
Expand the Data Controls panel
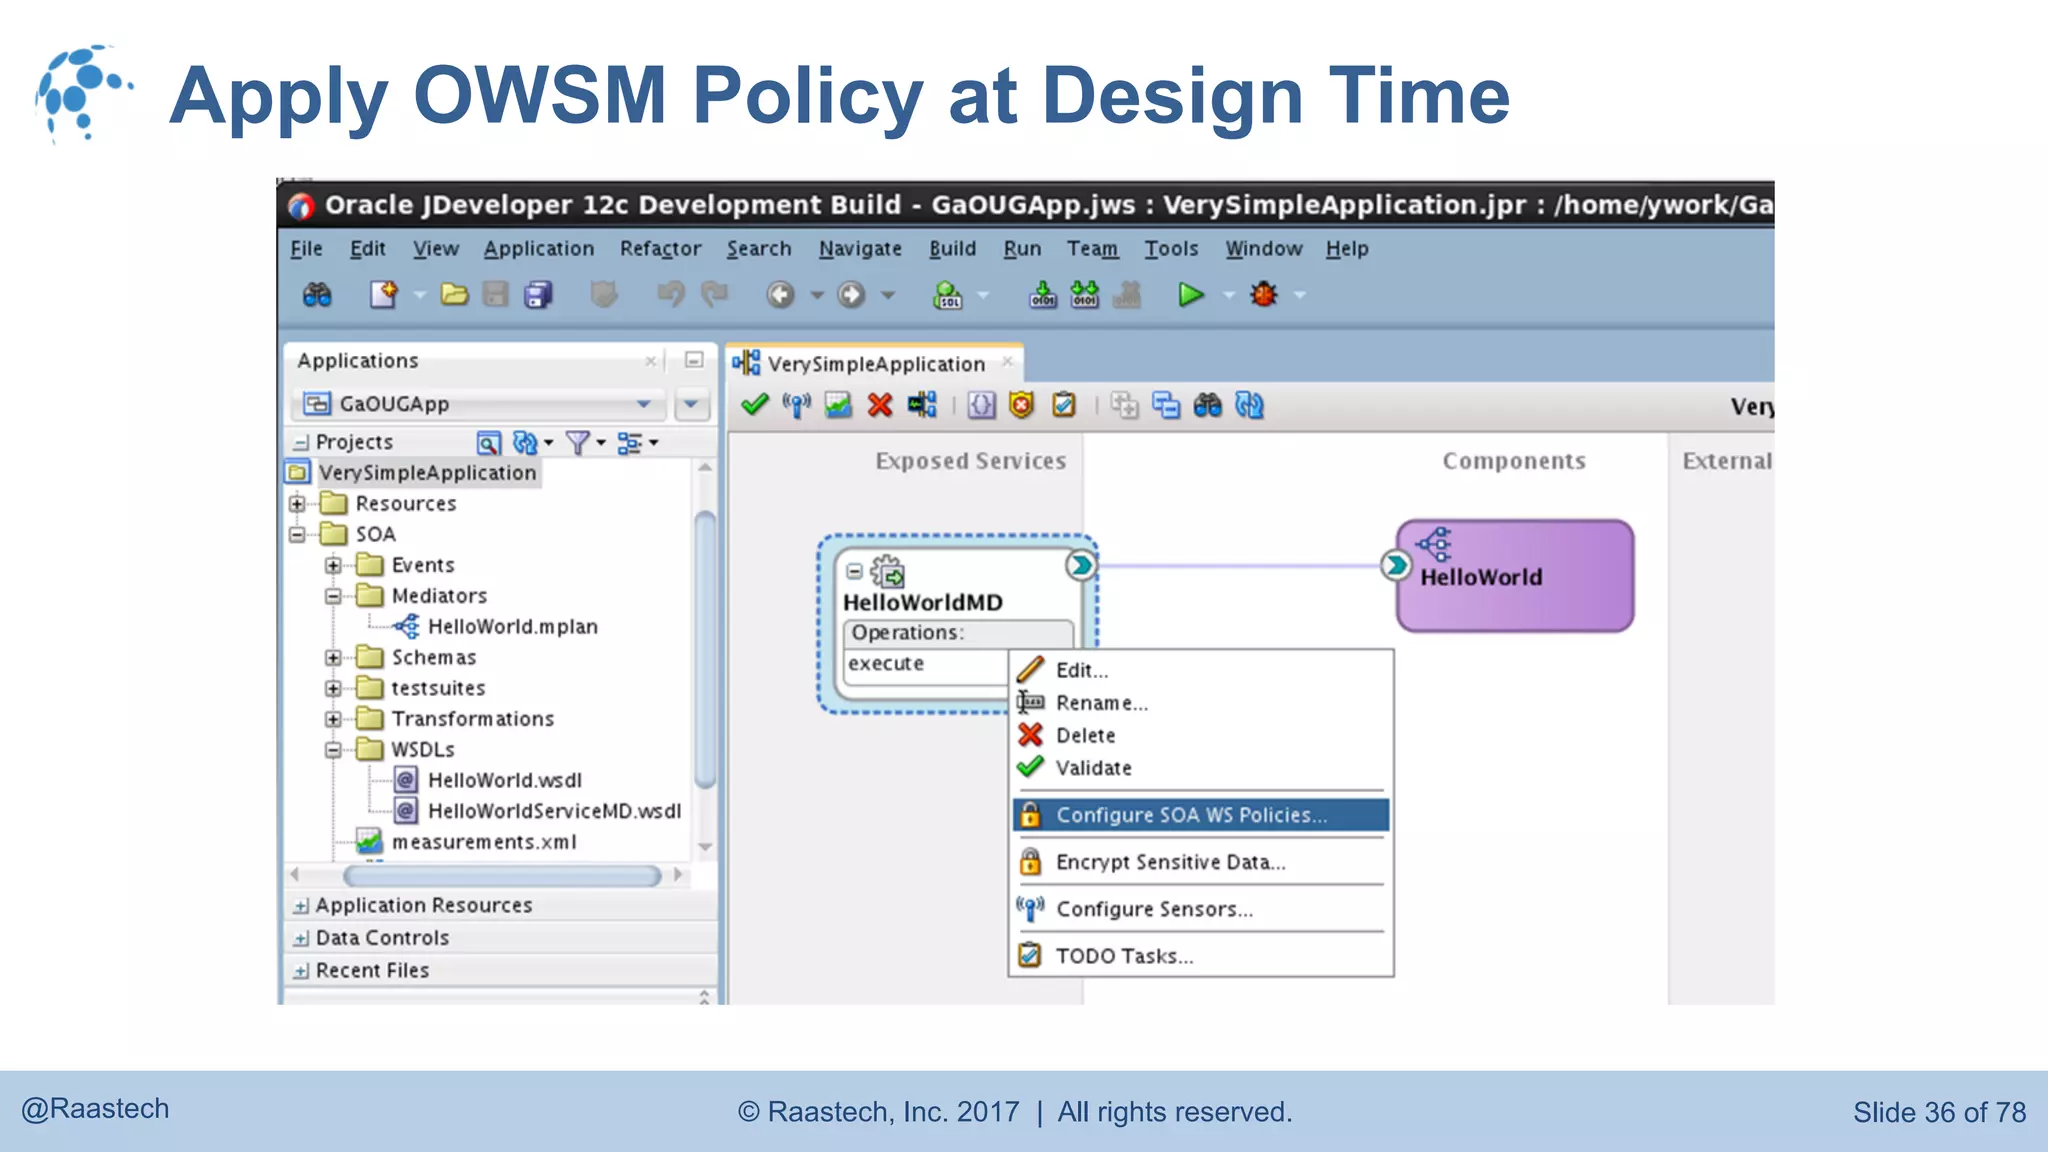point(301,938)
